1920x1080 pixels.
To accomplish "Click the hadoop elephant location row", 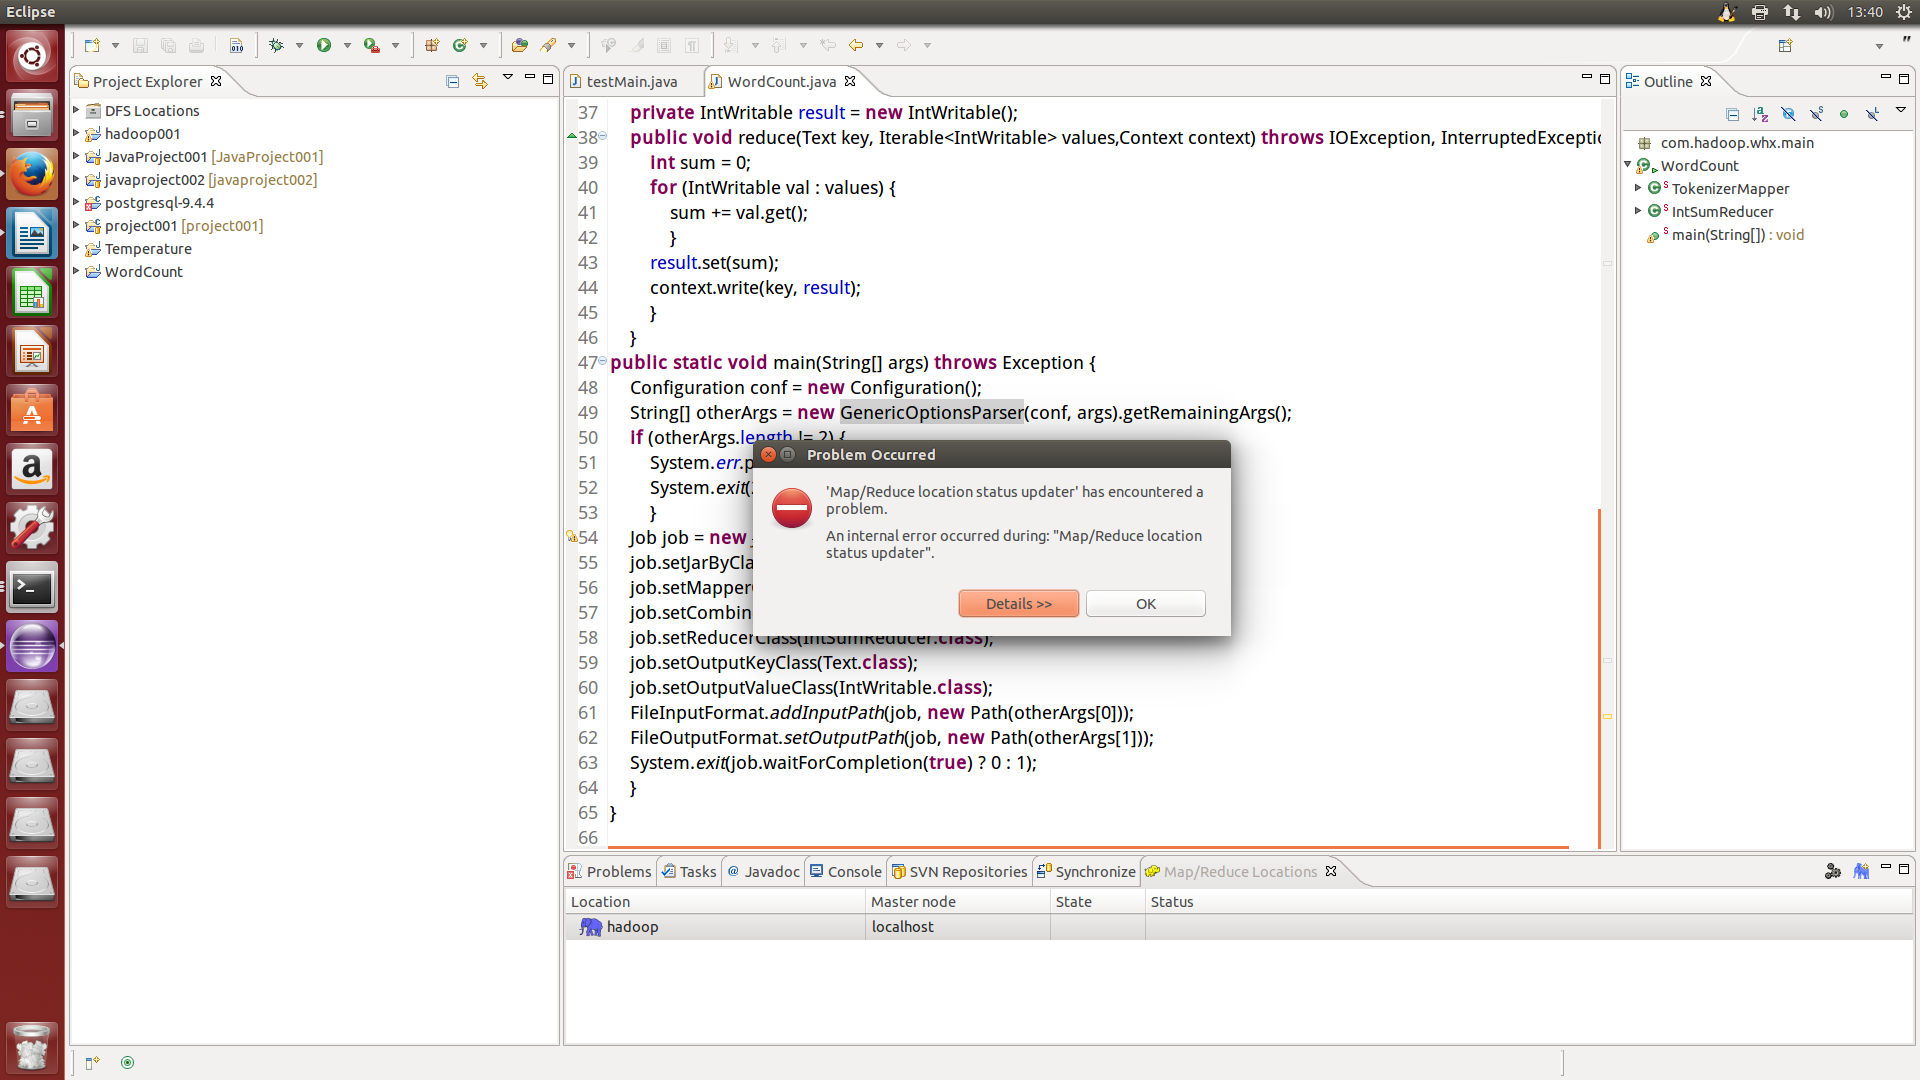I will [1238, 927].
